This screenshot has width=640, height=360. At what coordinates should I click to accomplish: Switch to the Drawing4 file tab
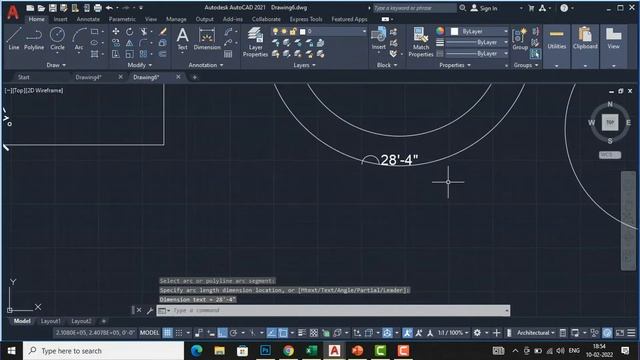89,77
